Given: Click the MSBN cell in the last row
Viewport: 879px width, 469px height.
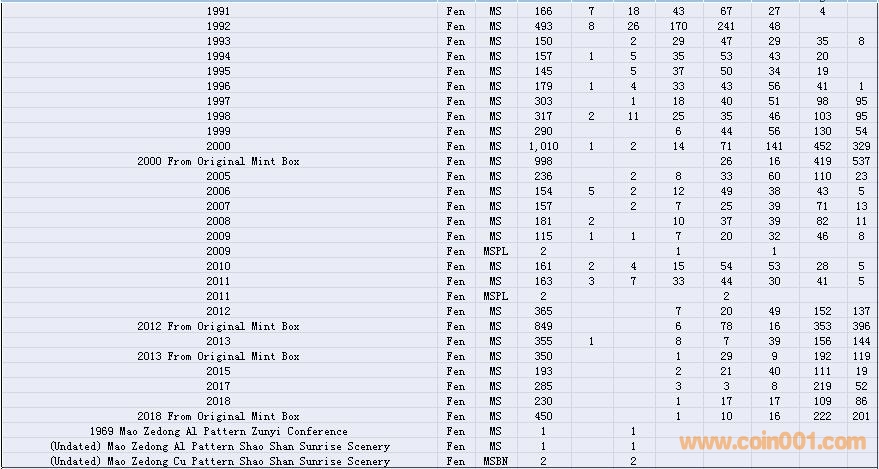Looking at the screenshot, I should [x=496, y=462].
